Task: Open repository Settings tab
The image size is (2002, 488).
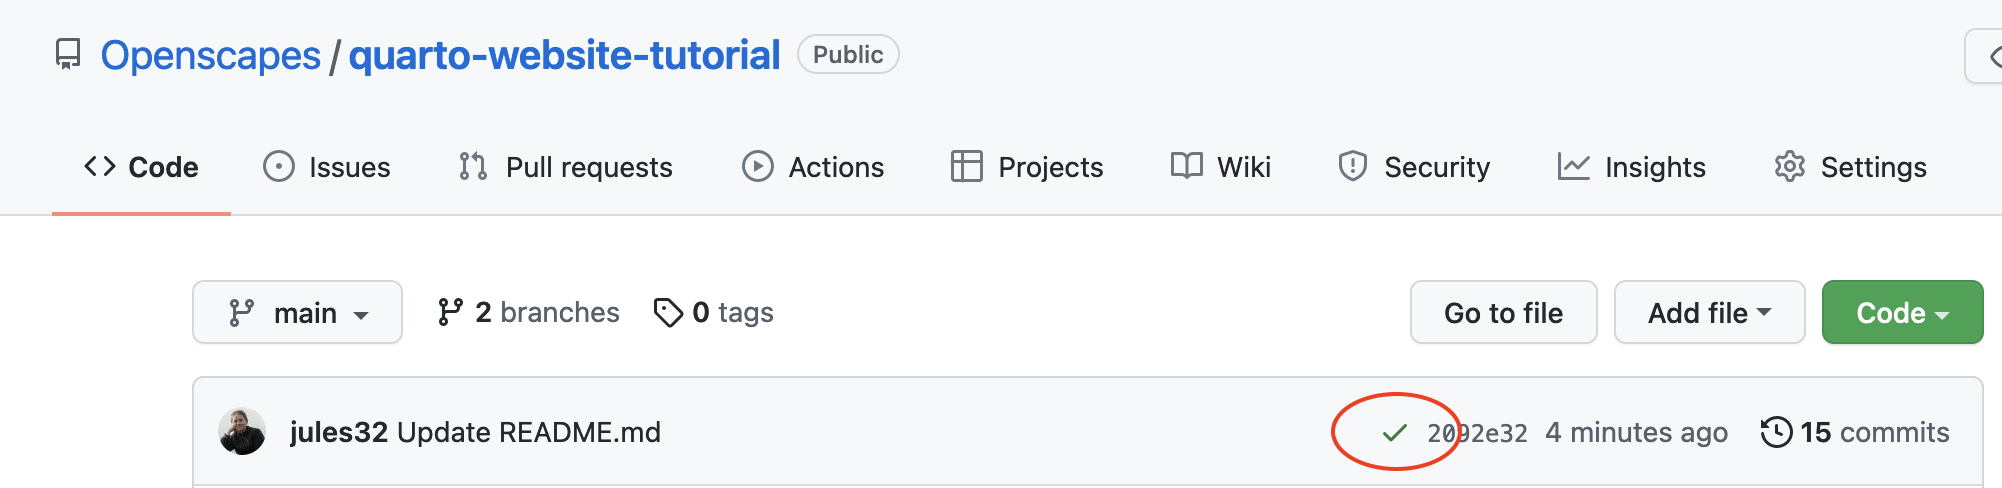Action: point(1850,167)
